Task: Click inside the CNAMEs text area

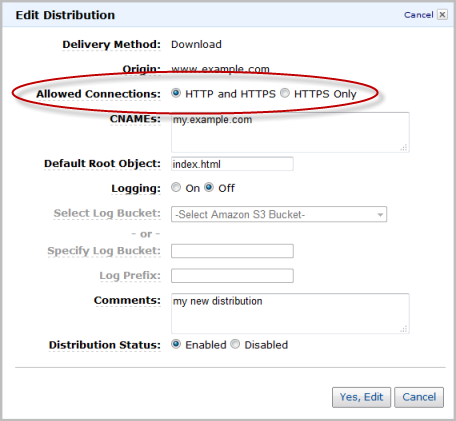Action: (290, 132)
